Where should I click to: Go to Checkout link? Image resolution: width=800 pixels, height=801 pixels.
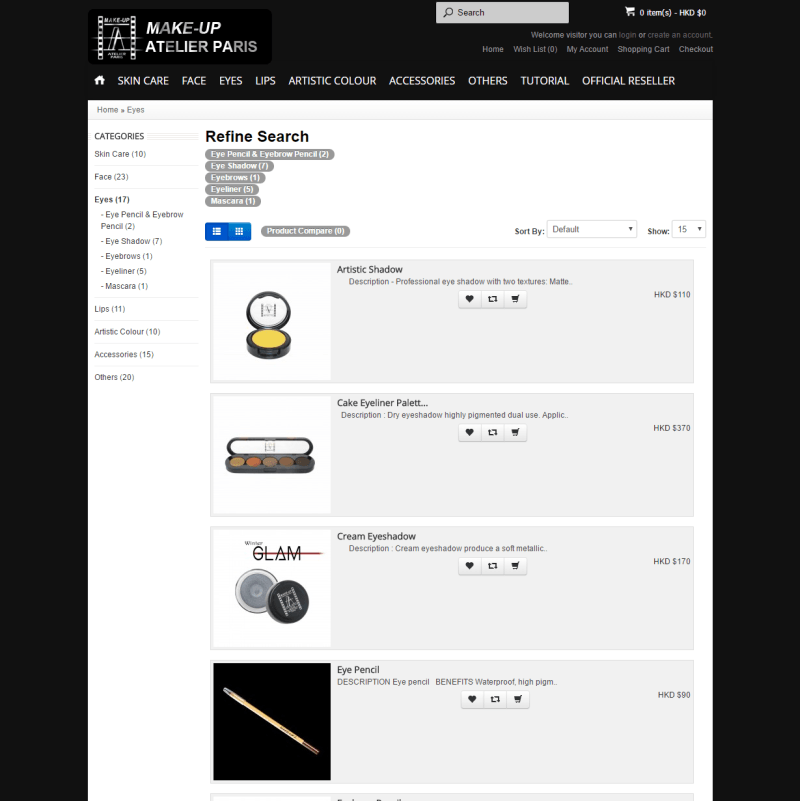[x=695, y=49]
